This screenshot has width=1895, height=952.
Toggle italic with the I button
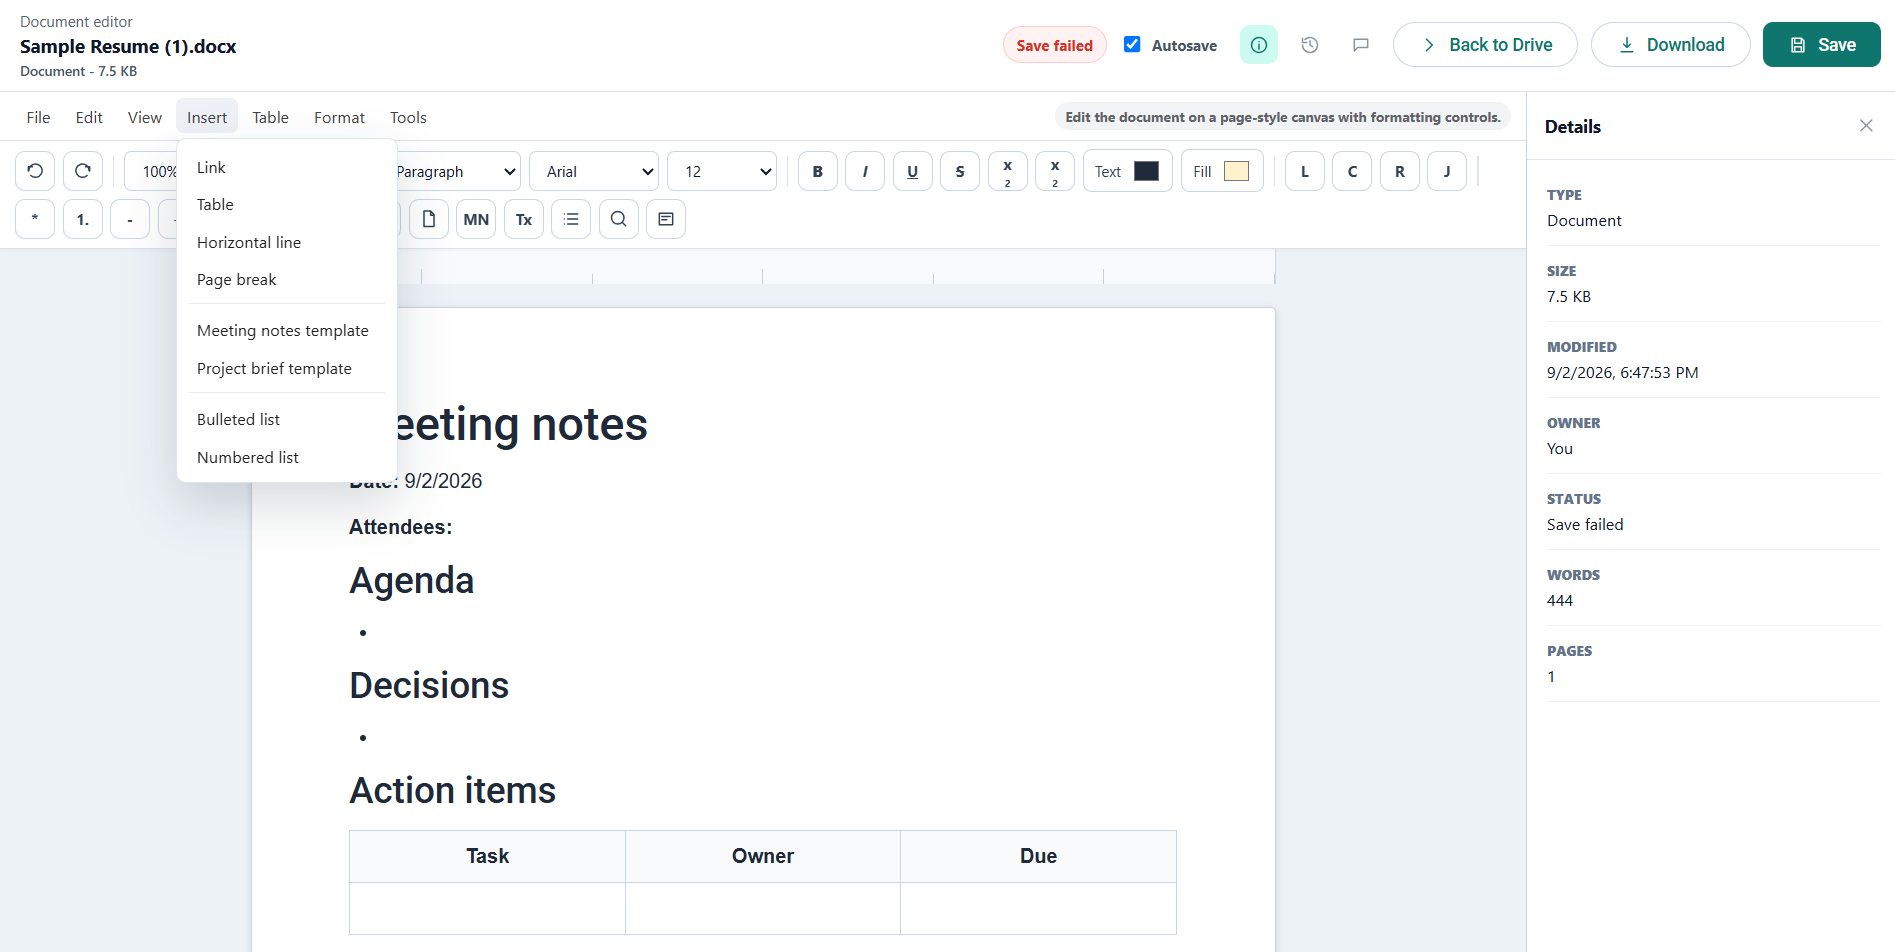(x=865, y=171)
